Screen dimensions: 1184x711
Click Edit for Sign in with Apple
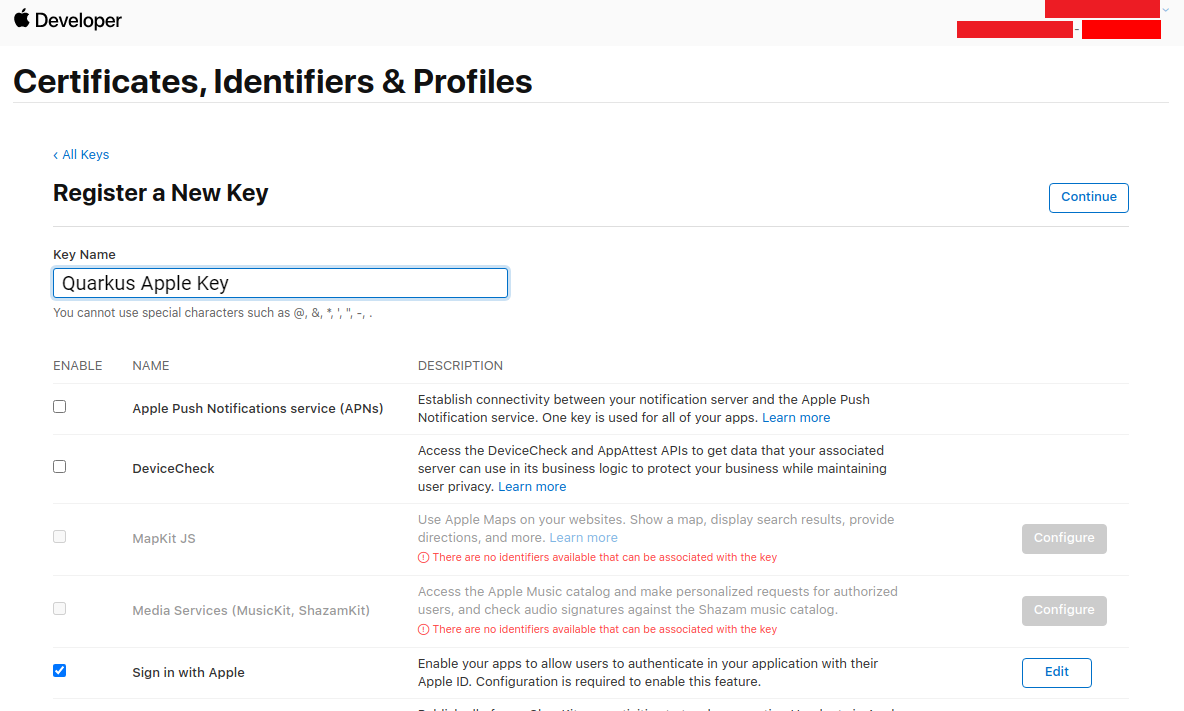[1056, 673]
